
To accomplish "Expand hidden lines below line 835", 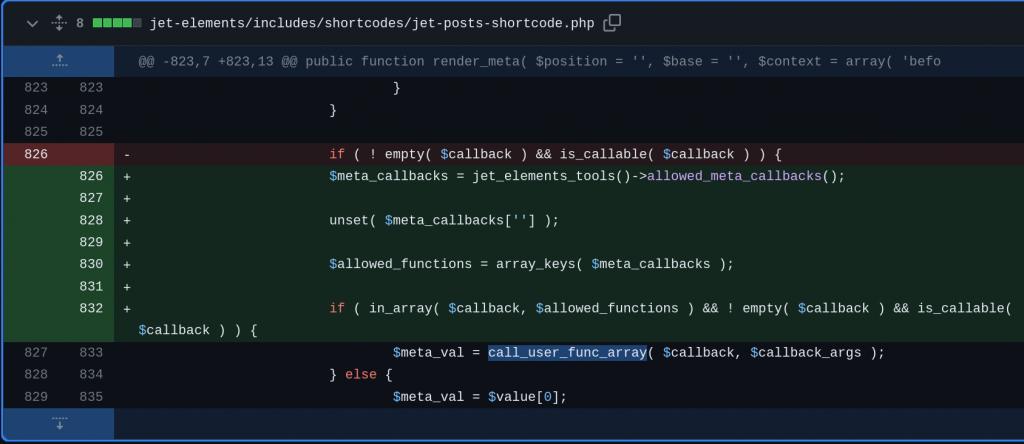I will click(59, 423).
